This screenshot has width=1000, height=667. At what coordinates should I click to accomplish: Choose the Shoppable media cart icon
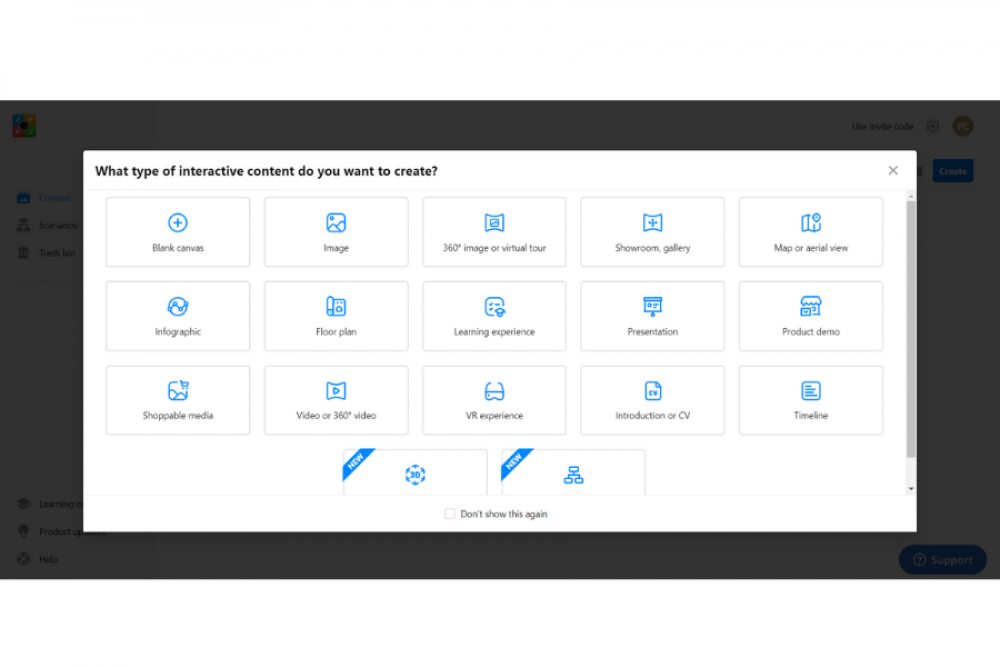[178, 391]
